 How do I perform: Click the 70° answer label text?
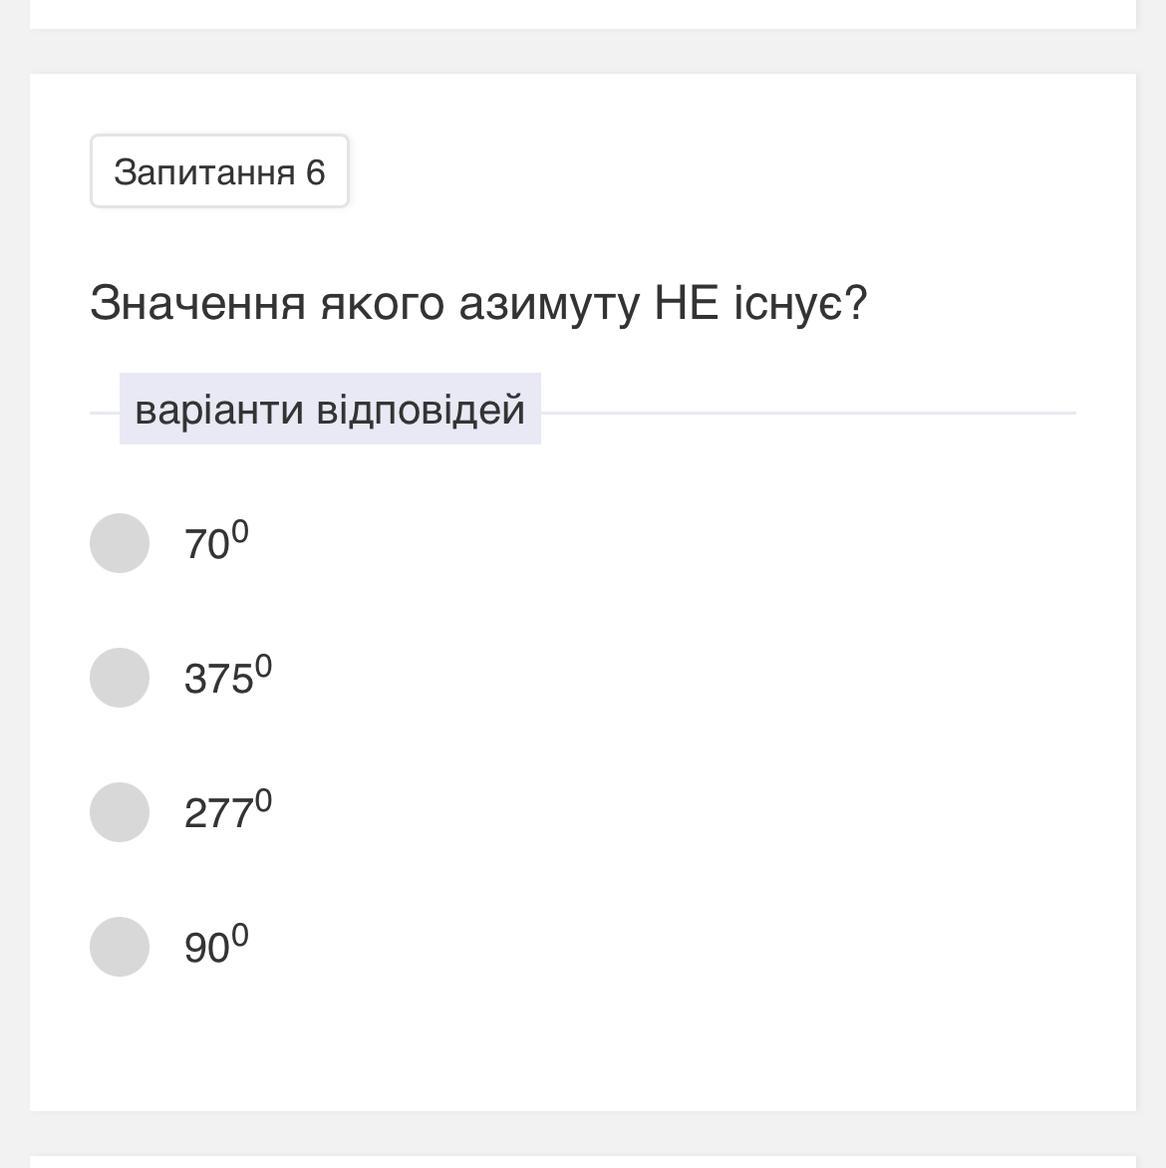[215, 543]
